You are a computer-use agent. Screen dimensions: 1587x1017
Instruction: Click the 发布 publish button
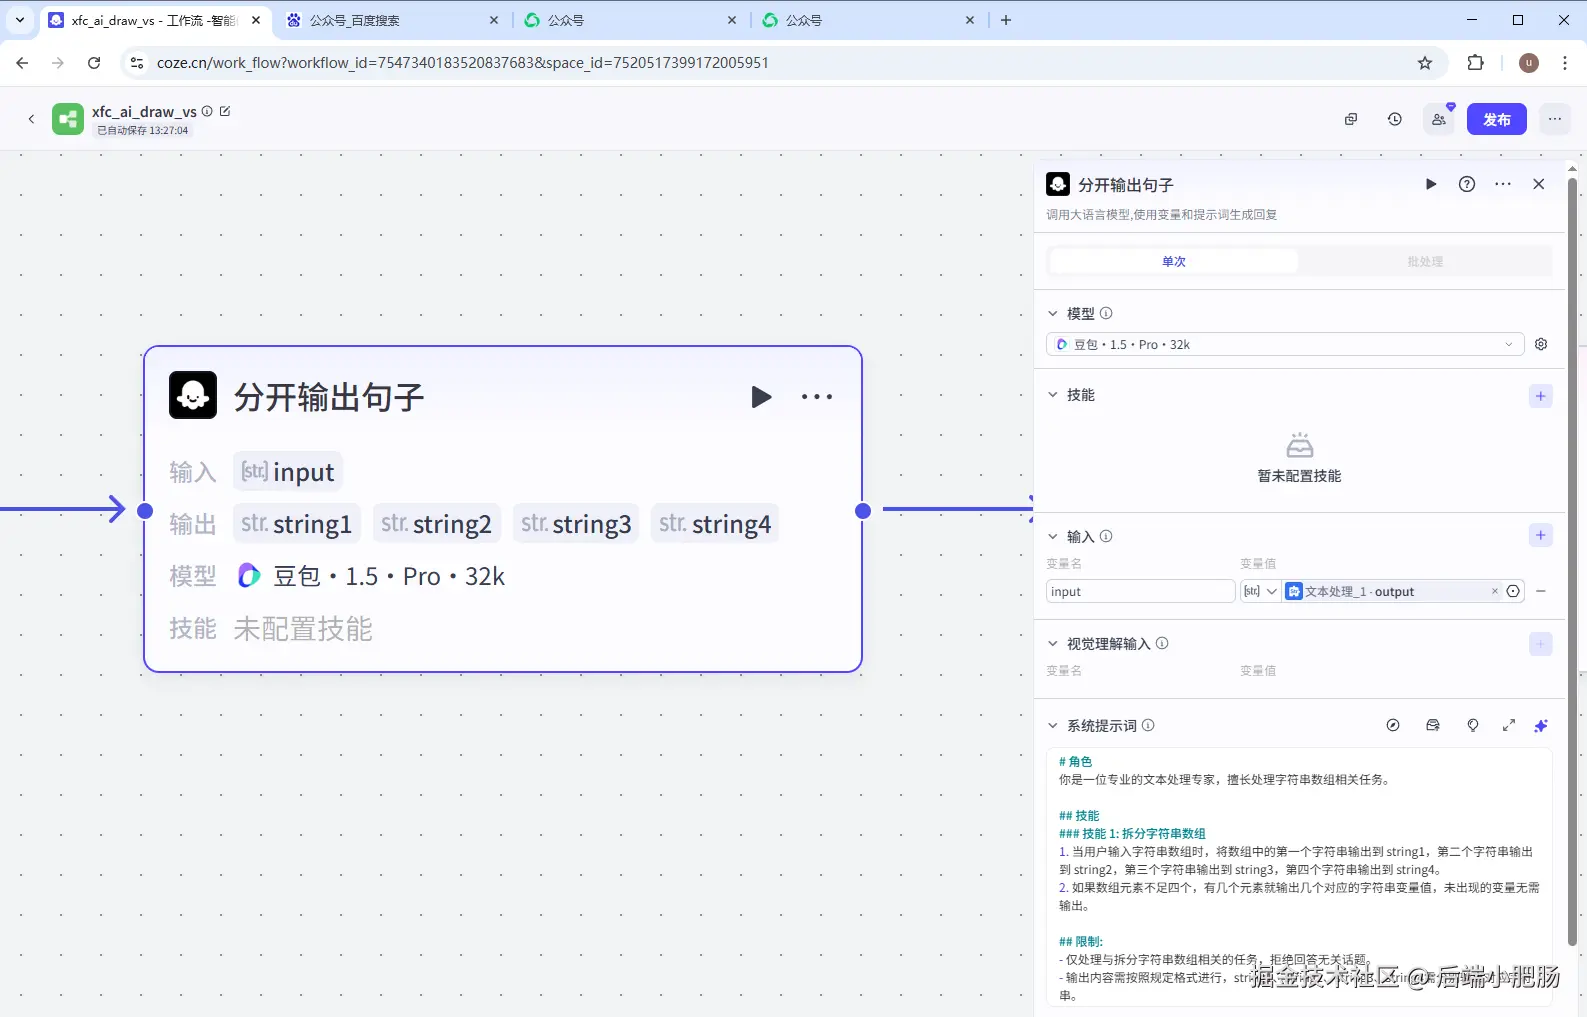(x=1497, y=119)
